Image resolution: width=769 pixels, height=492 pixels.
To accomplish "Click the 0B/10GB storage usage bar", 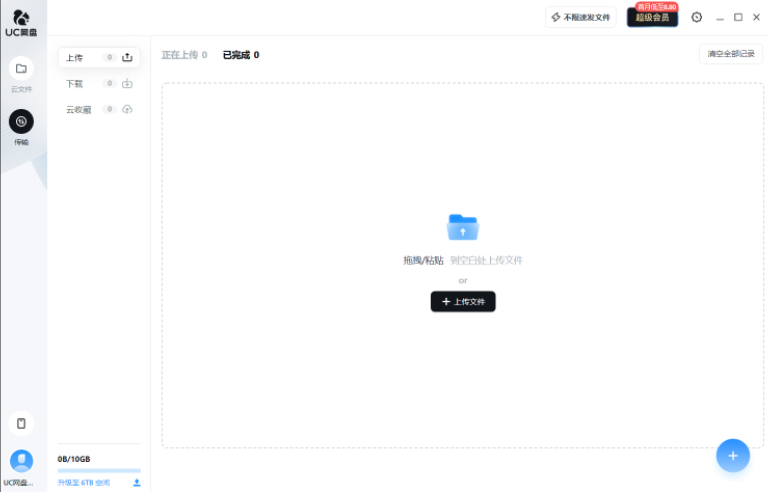I will pyautogui.click(x=99, y=470).
